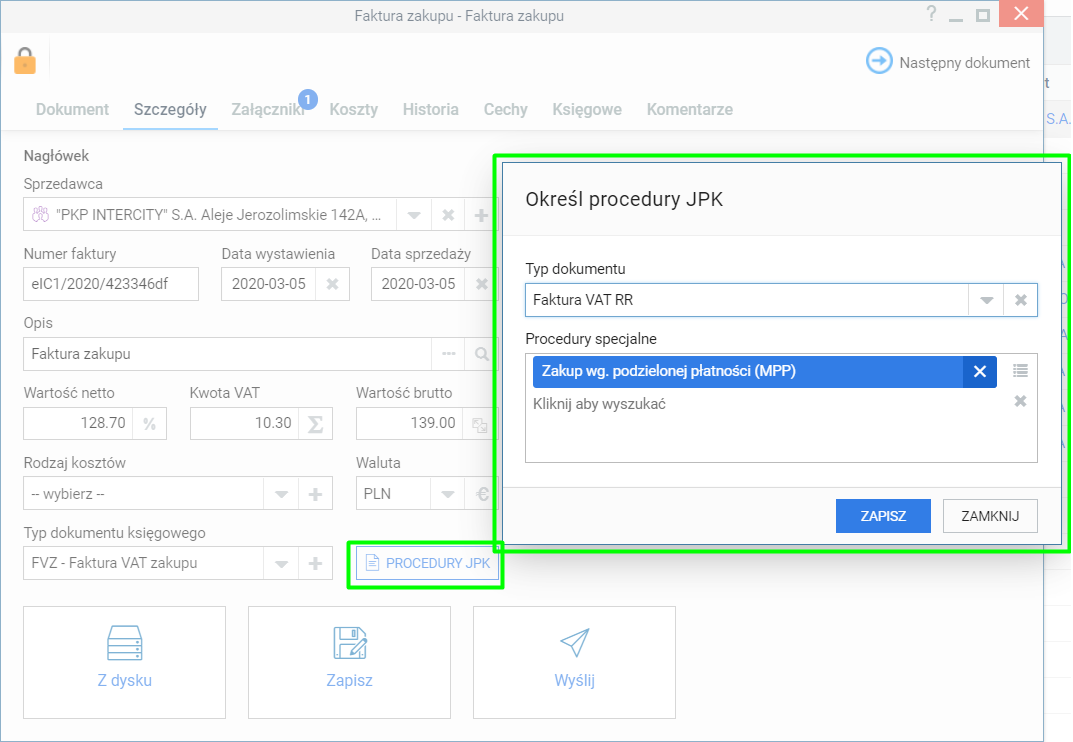Click the large Zapisz button
This screenshot has width=1073, height=742.
click(349, 663)
